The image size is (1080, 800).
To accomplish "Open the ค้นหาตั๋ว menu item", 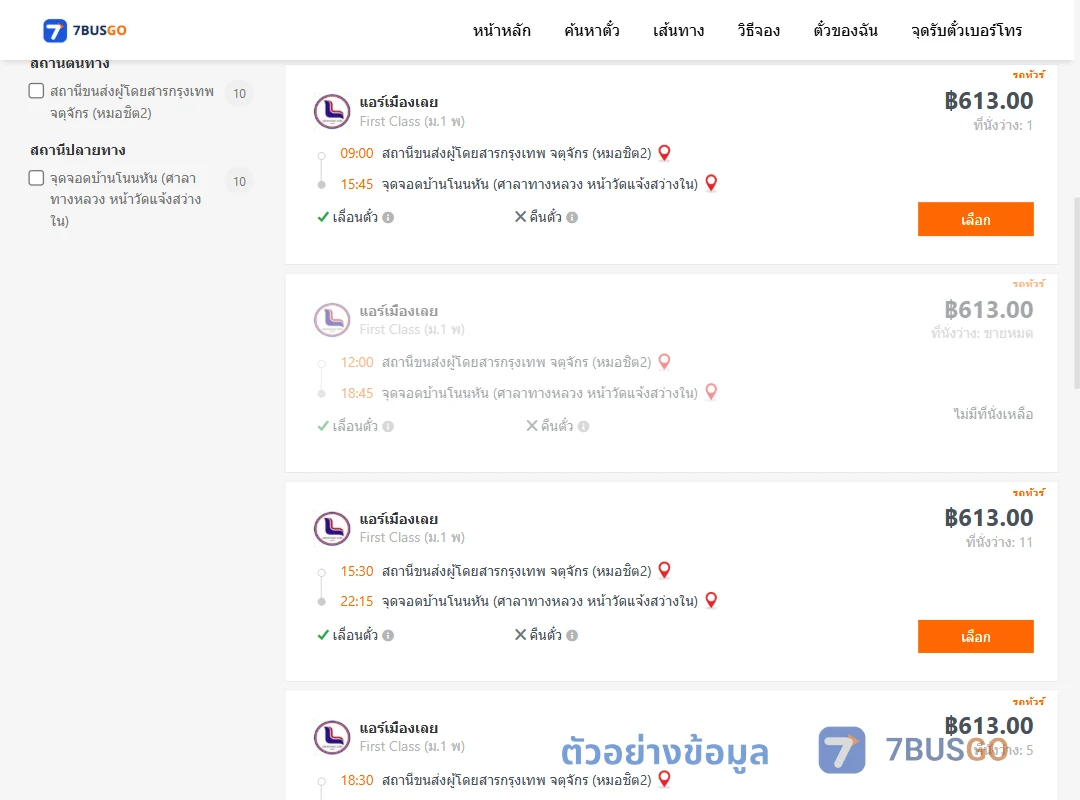I will pyautogui.click(x=592, y=30).
